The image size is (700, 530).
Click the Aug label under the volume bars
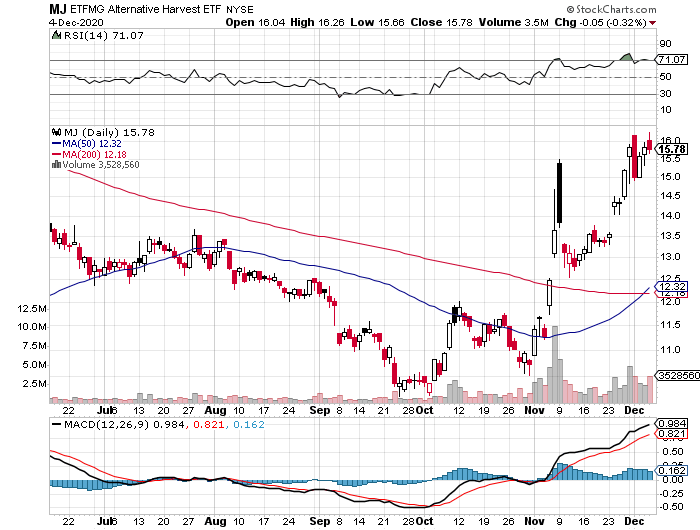point(215,410)
